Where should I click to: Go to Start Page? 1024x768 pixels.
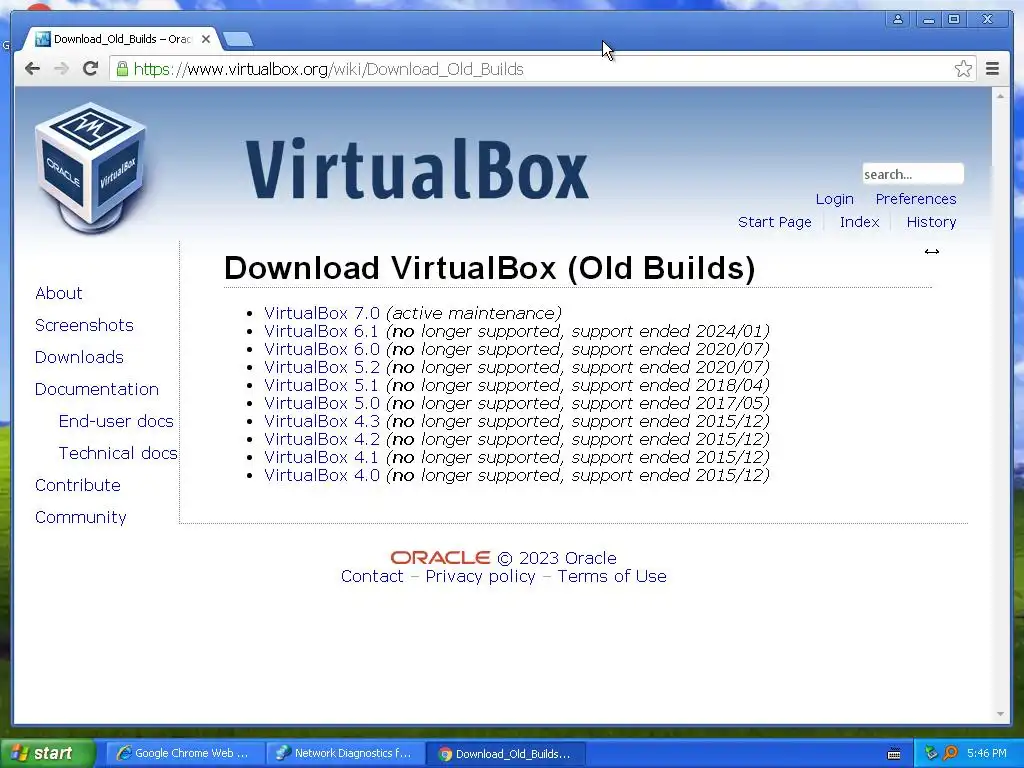tap(775, 222)
